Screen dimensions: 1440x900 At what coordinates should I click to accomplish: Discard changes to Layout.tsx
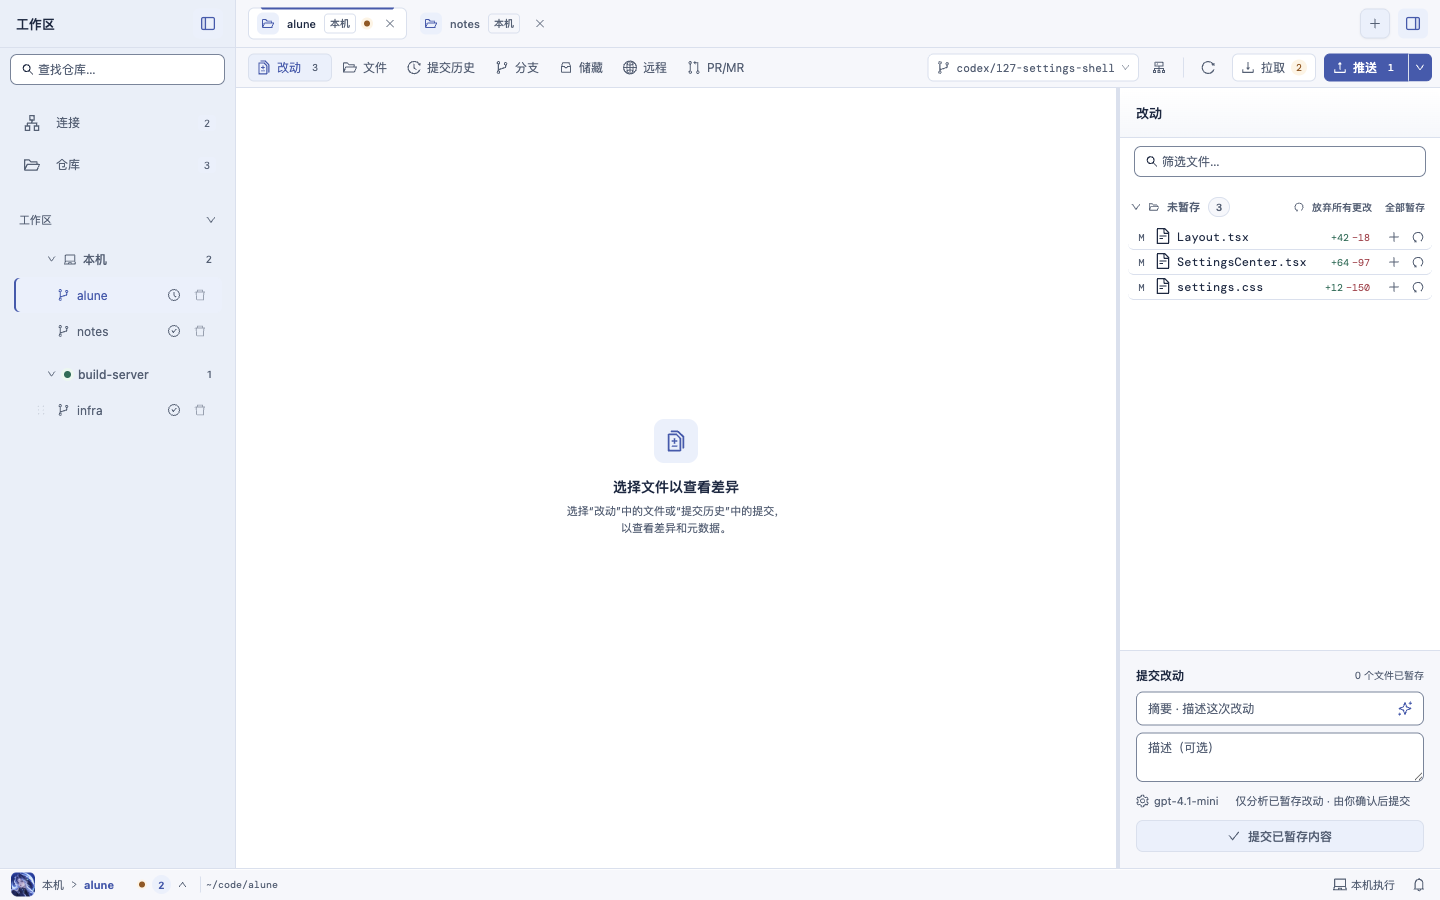pyautogui.click(x=1418, y=237)
